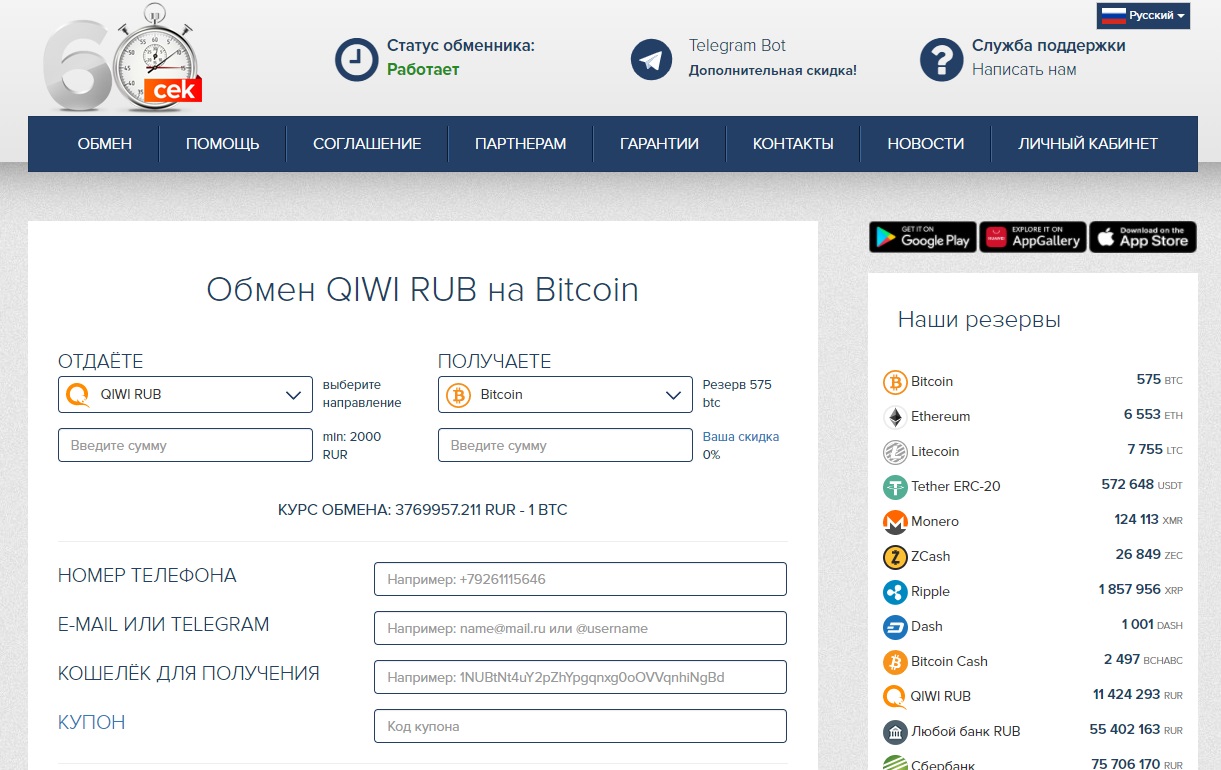Click the QIWI icon in ОТДАЁТЕ selector
Image resolution: width=1221 pixels, height=770 pixels.
point(78,395)
